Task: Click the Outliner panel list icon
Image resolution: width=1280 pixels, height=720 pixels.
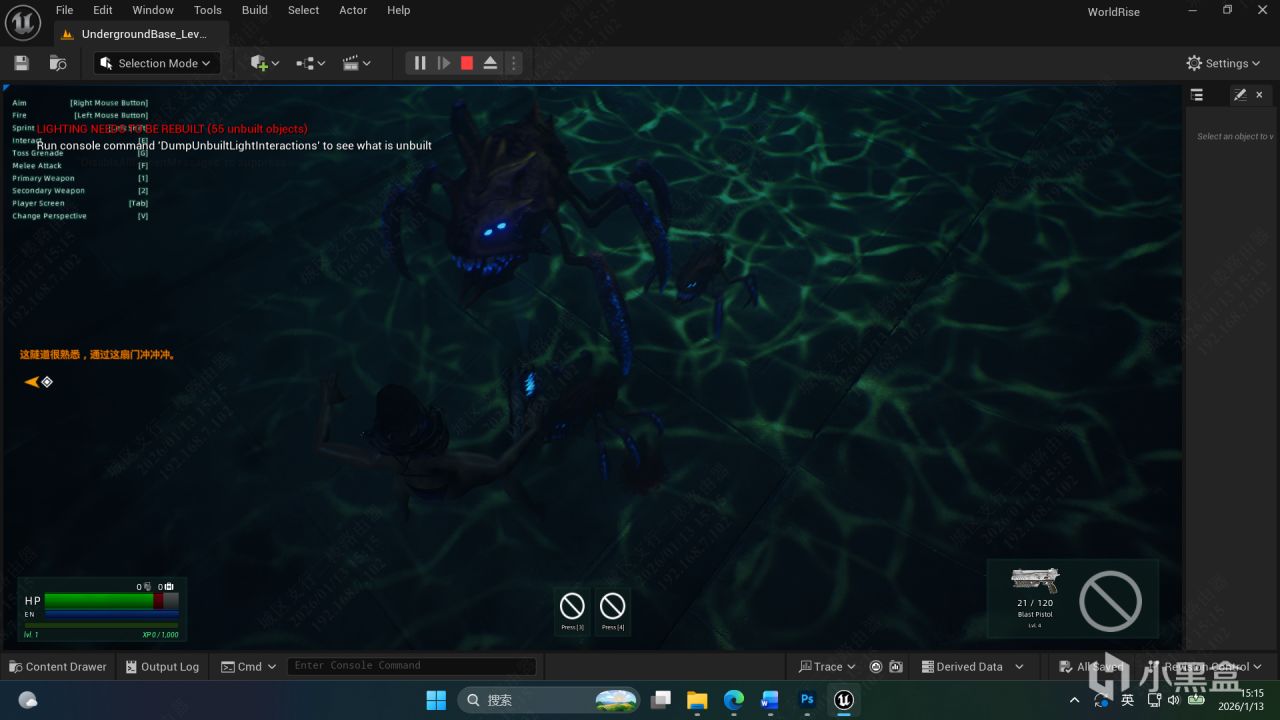Action: click(1196, 95)
